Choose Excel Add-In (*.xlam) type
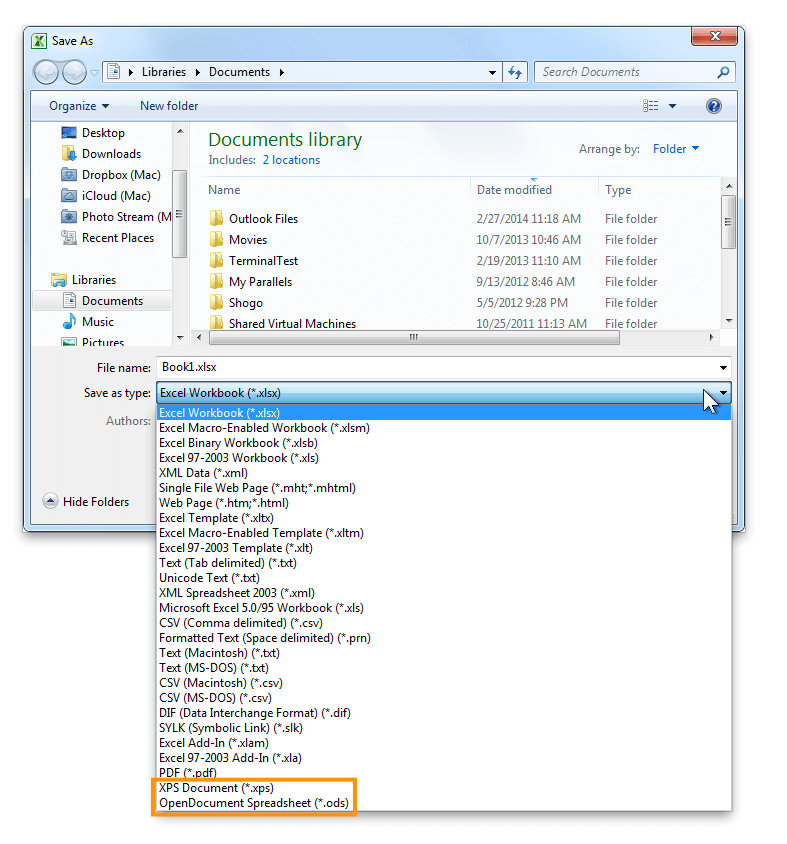Viewport: 787px width, 844px height. 444,743
